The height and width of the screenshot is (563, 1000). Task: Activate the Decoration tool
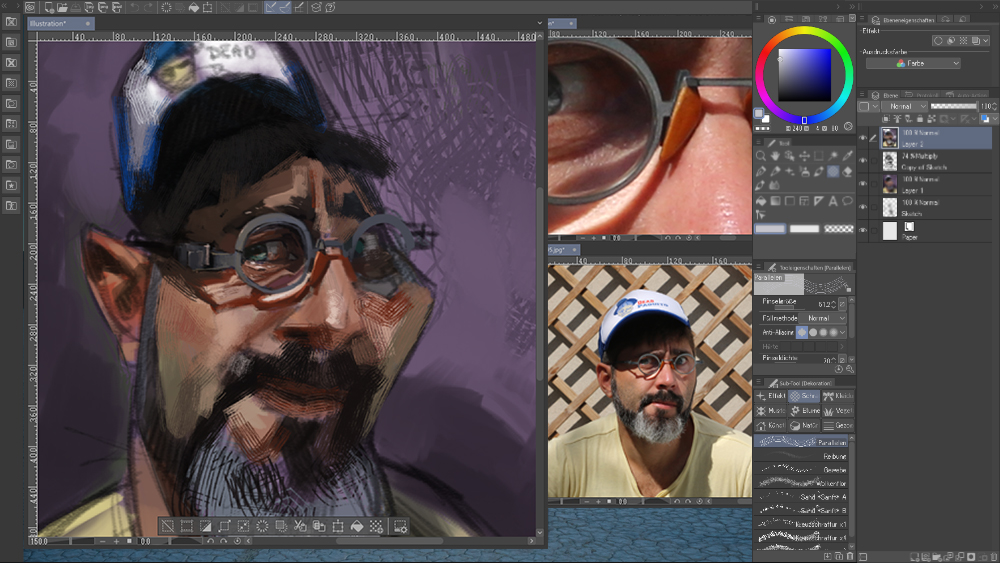point(833,172)
